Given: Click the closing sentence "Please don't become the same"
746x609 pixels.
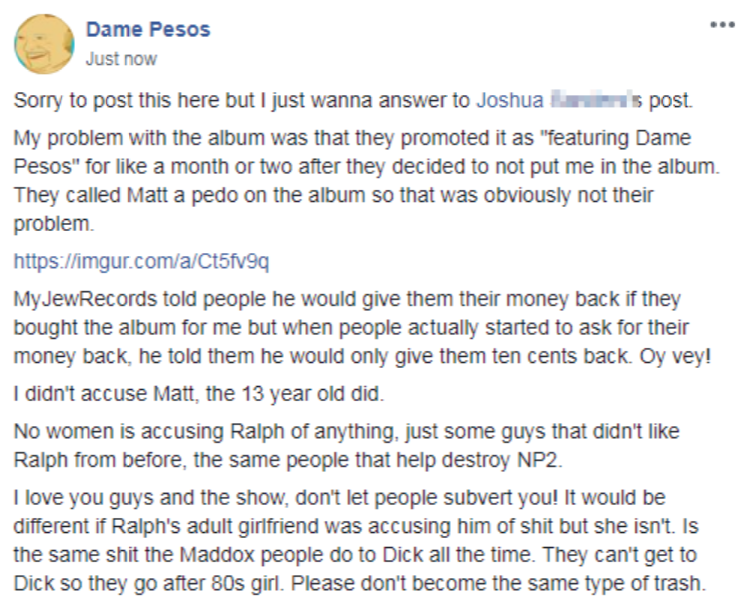Looking at the screenshot, I should (x=499, y=583).
